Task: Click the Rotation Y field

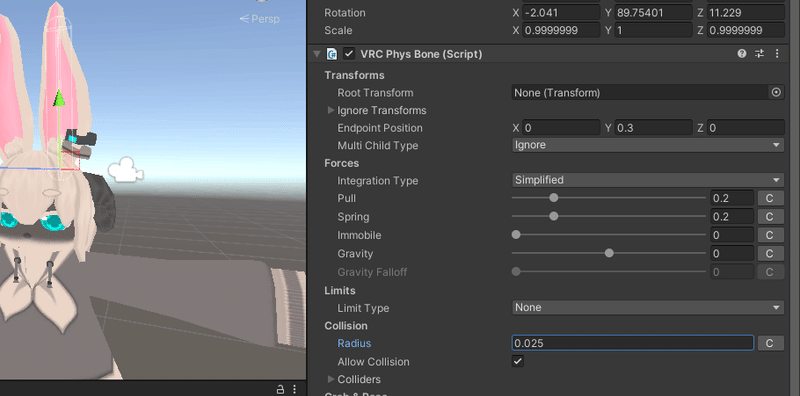Action: tap(654, 12)
